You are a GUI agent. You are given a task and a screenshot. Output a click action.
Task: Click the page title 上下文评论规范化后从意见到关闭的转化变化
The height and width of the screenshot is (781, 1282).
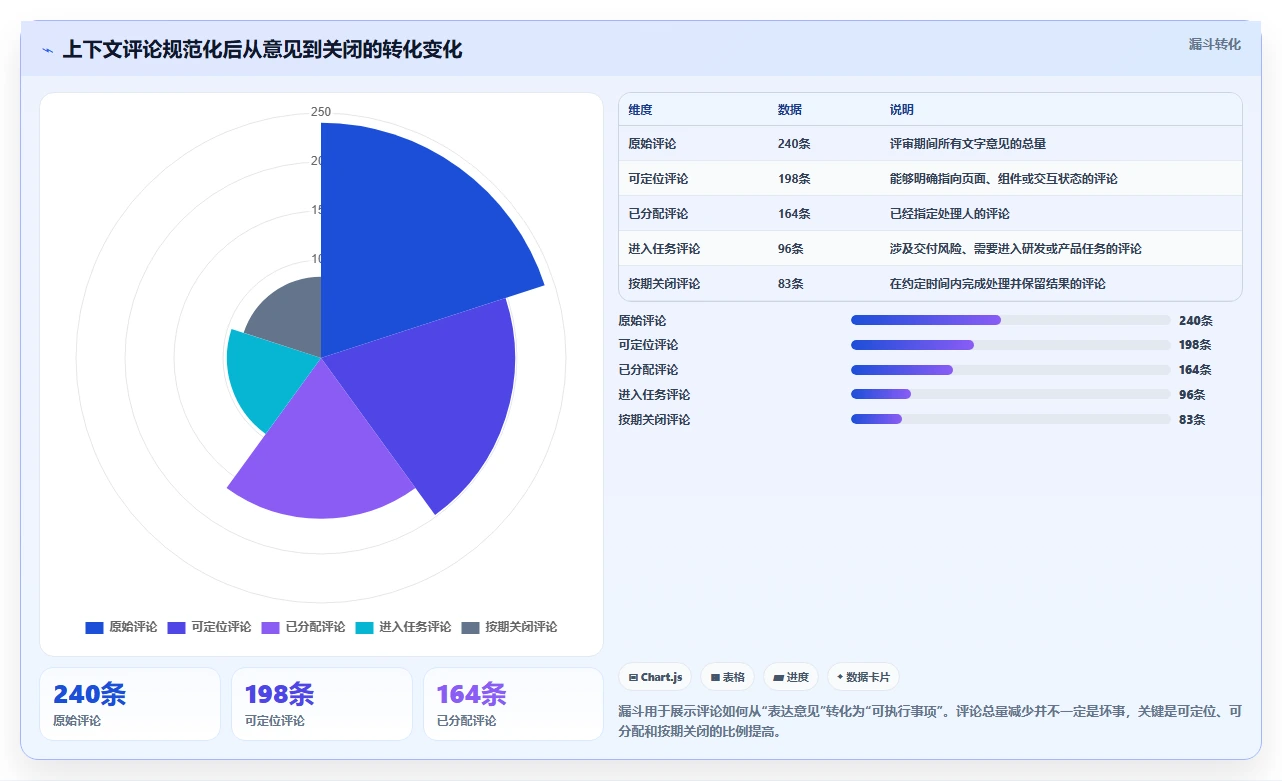point(262,50)
